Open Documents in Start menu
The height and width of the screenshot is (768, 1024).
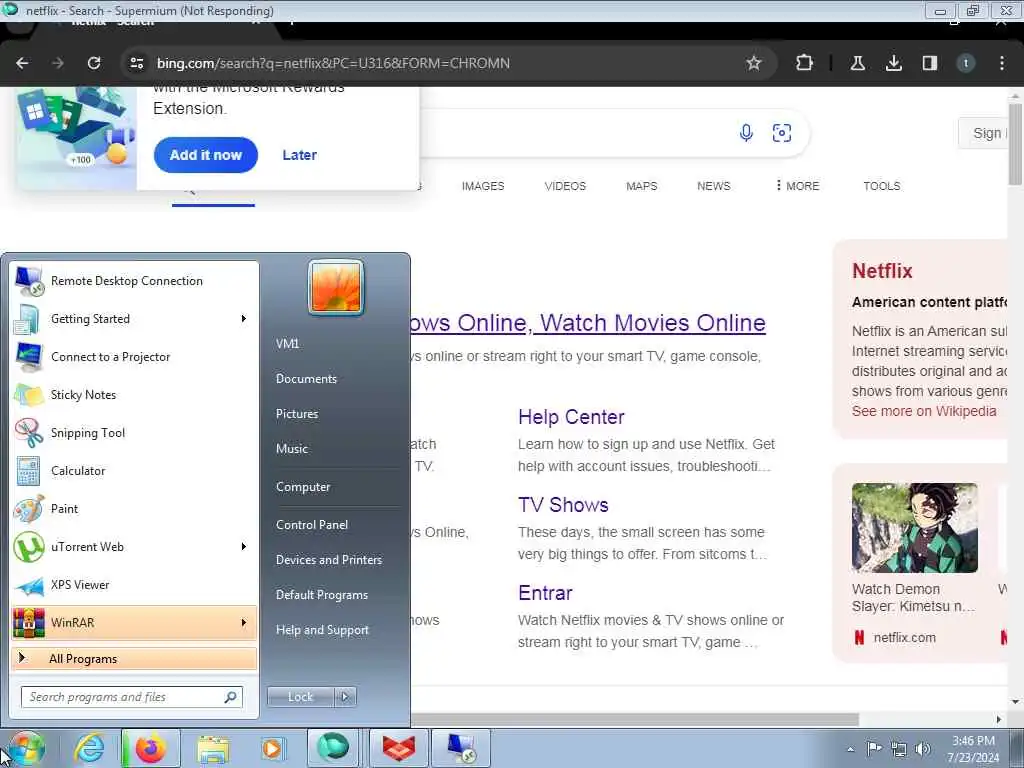pos(306,379)
